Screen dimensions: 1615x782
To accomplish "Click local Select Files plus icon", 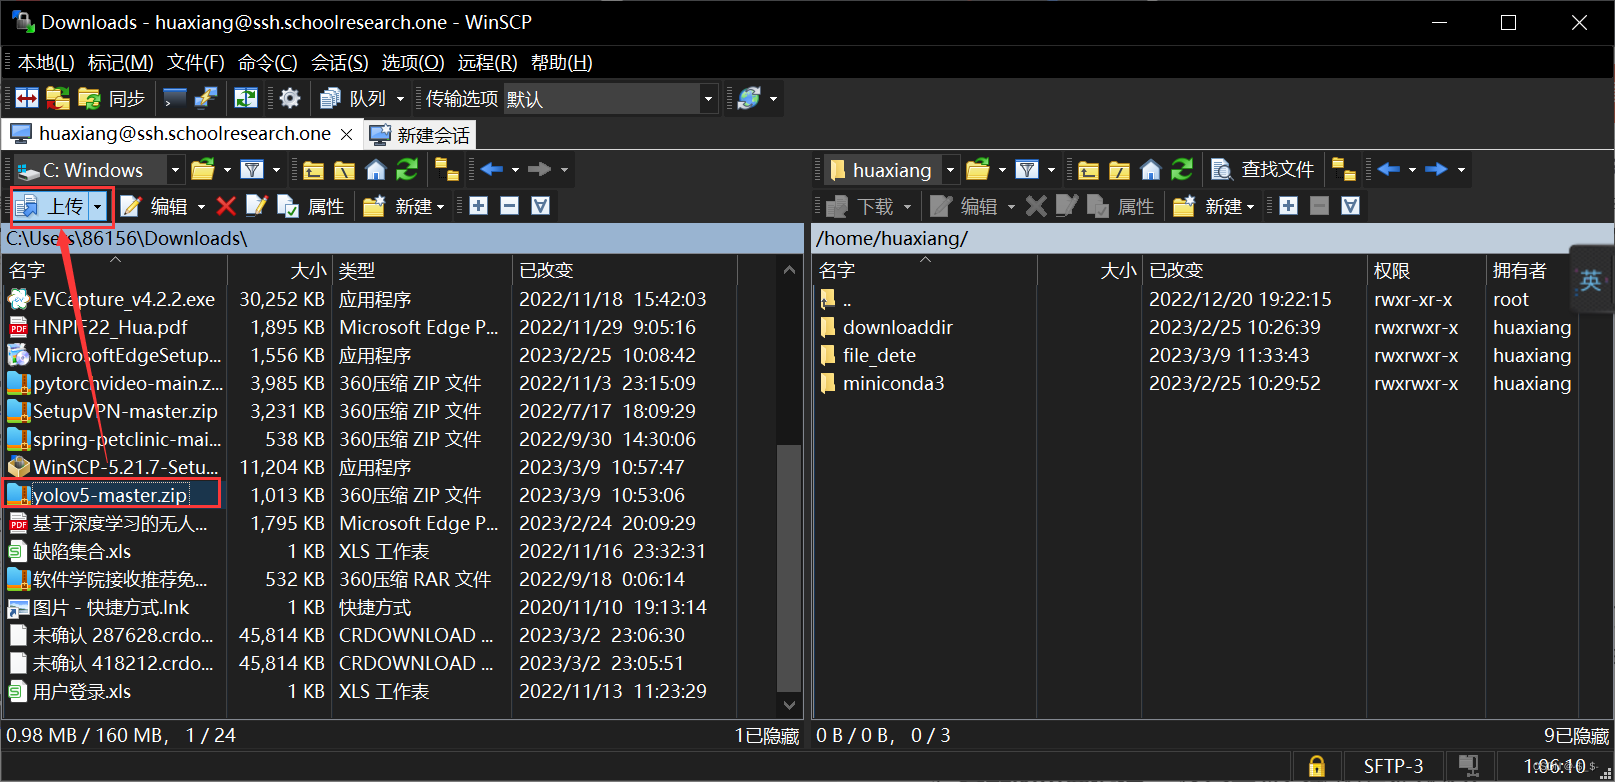I will 478,206.
